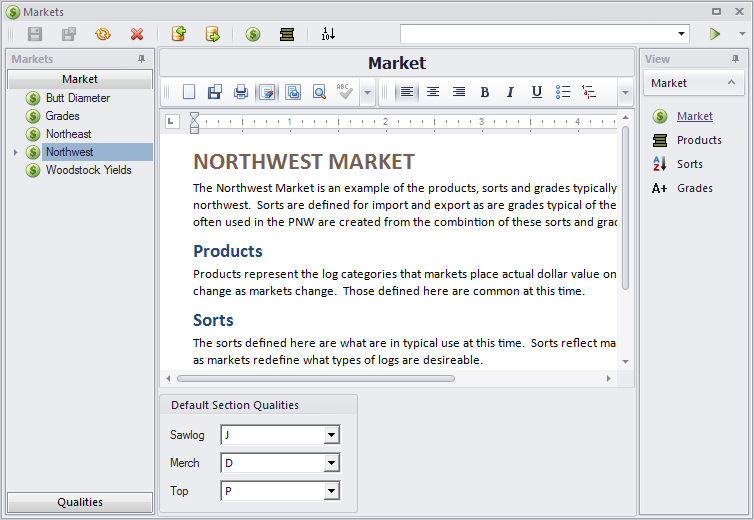This screenshot has height=520, width=754.
Task: Open Products in View panel
Action: click(699, 140)
